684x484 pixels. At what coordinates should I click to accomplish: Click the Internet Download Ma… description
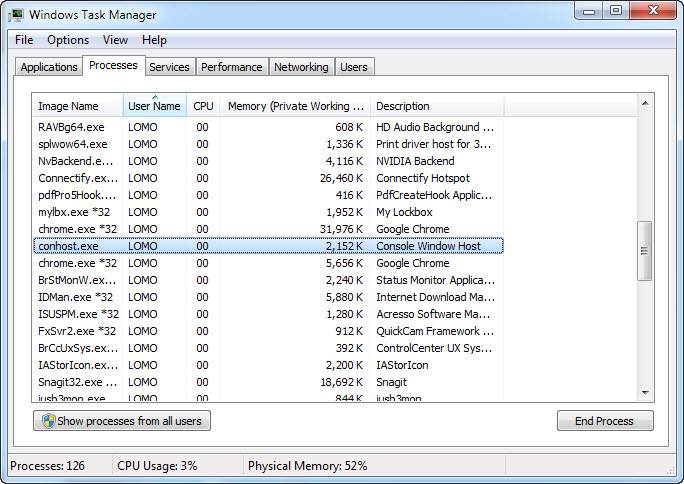click(435, 297)
